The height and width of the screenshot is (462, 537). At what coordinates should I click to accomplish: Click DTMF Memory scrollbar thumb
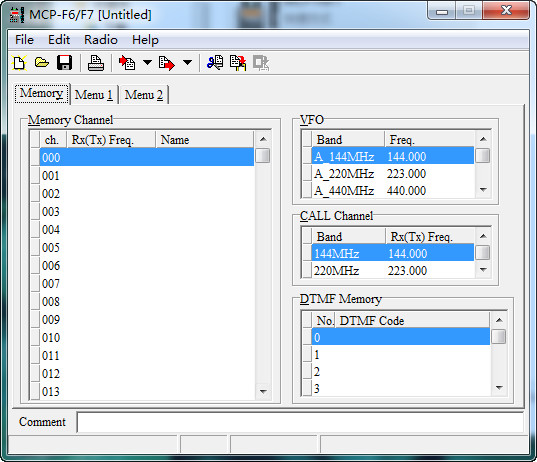click(499, 336)
